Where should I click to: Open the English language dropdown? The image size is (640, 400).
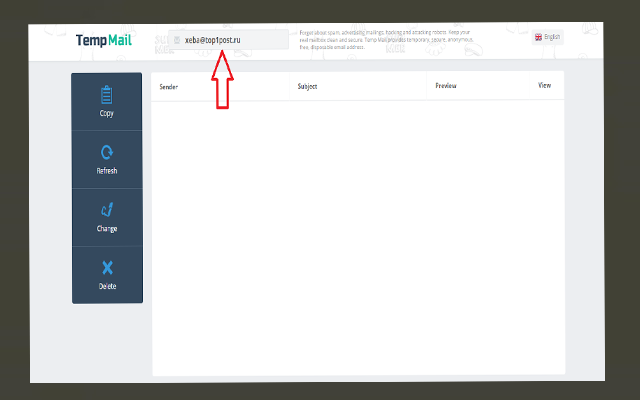pos(549,37)
